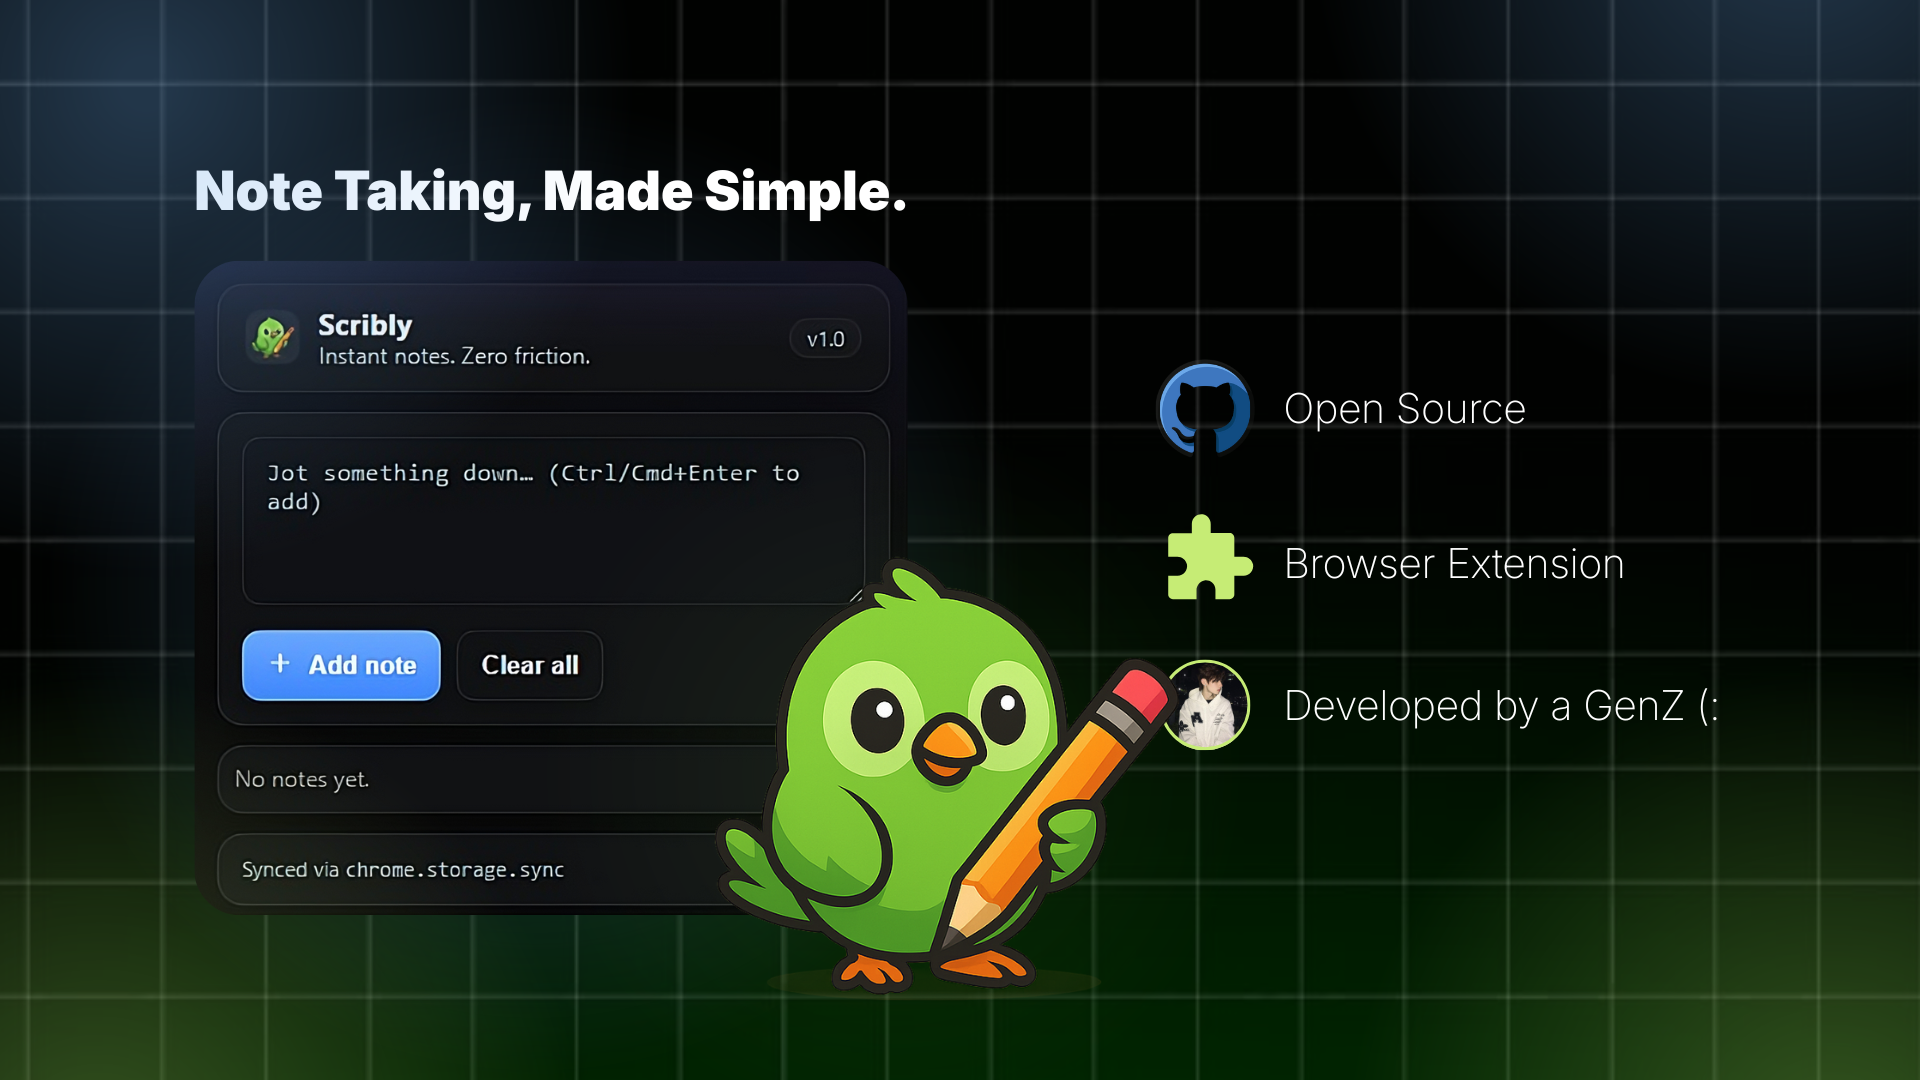Click the 'Browser Extension' label

1454,564
